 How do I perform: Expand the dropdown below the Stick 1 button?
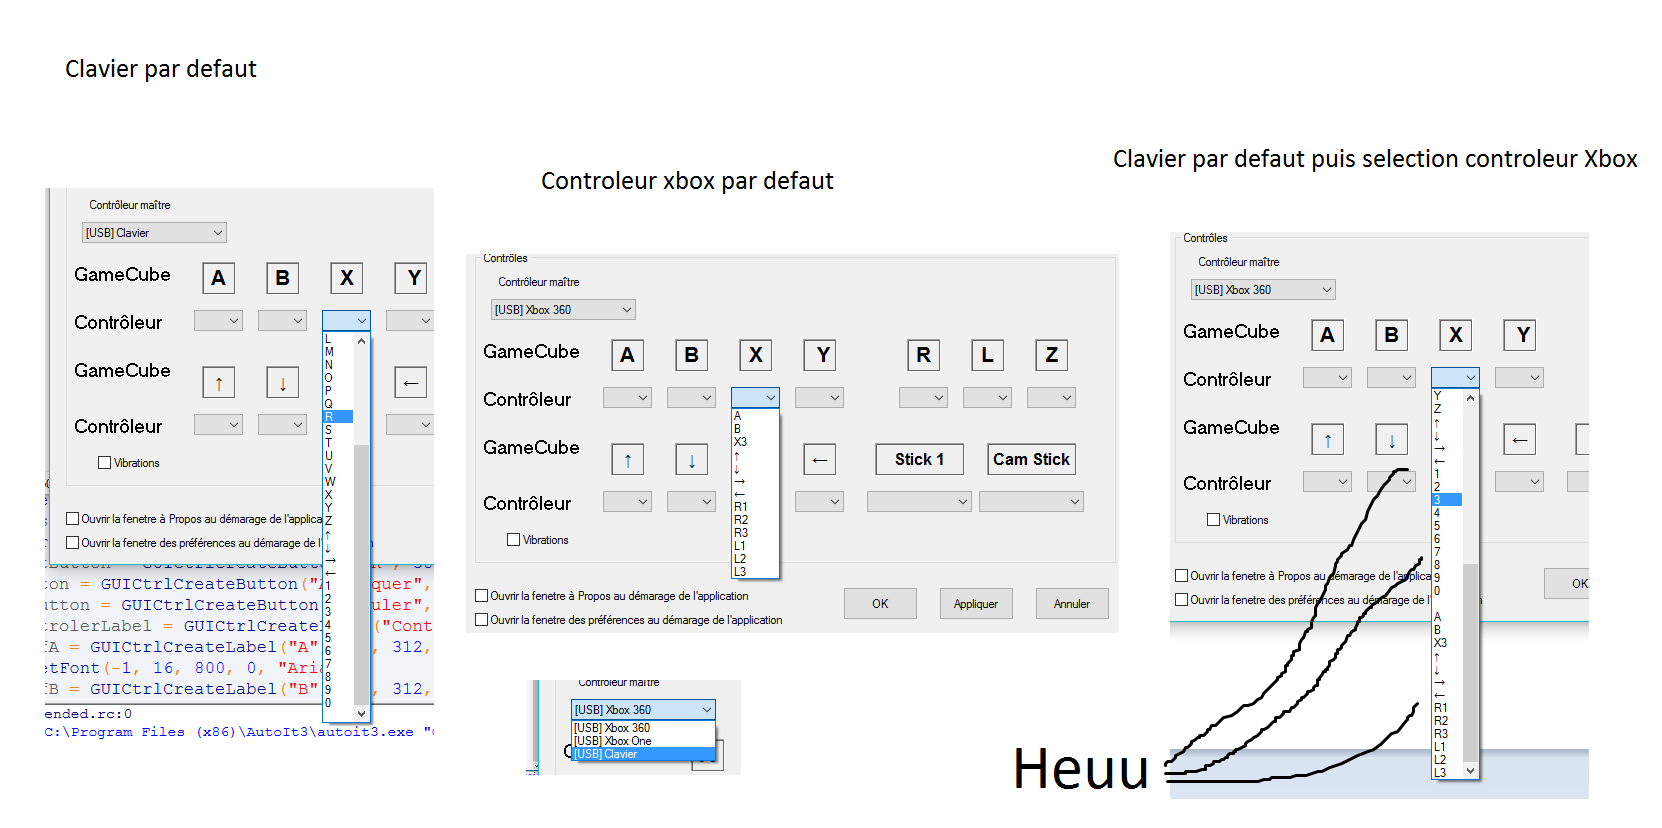(x=919, y=502)
